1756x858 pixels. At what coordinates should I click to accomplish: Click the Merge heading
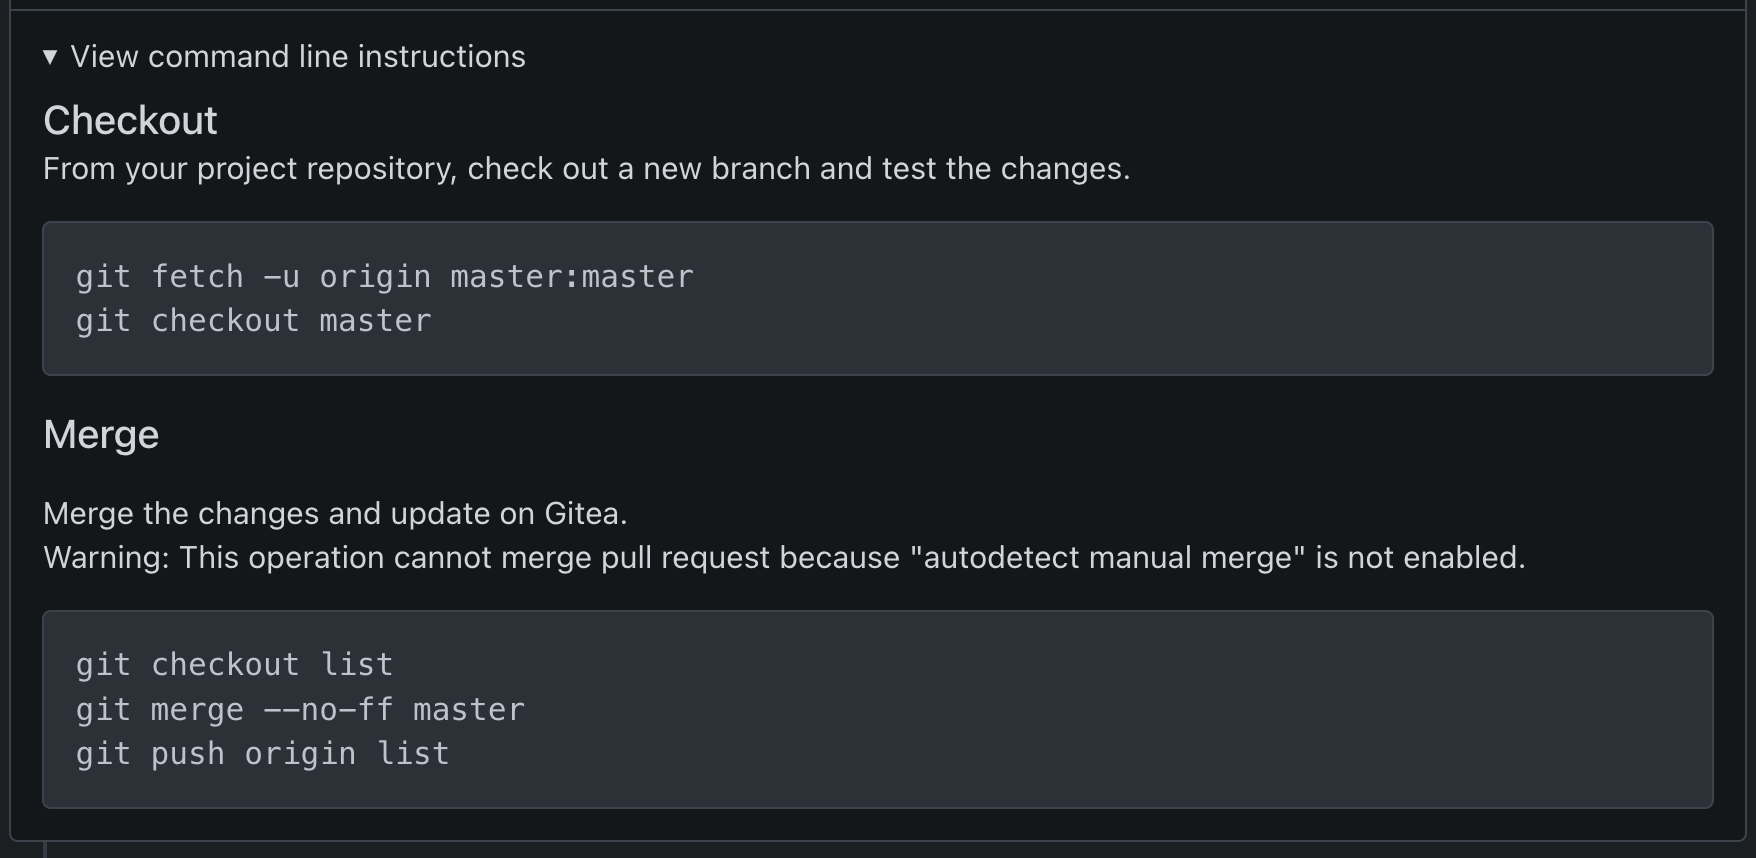pos(101,435)
